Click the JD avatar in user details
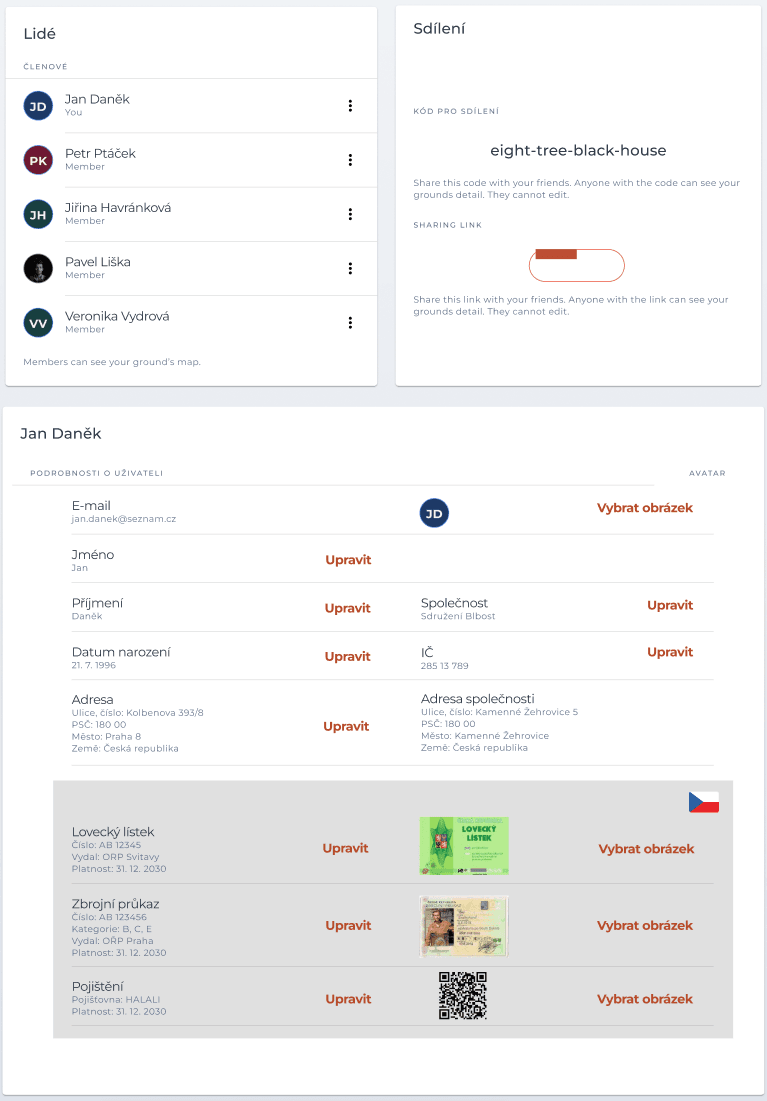 [434, 513]
